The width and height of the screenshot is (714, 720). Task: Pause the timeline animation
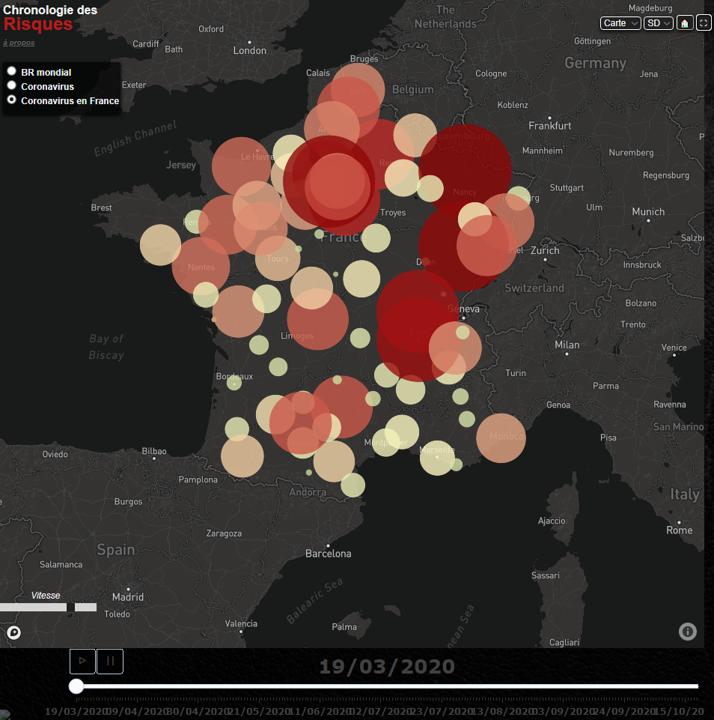[x=111, y=661]
